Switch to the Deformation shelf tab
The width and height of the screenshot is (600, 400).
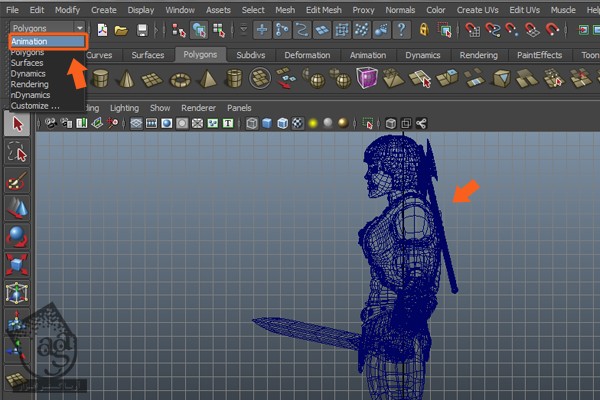click(x=307, y=55)
